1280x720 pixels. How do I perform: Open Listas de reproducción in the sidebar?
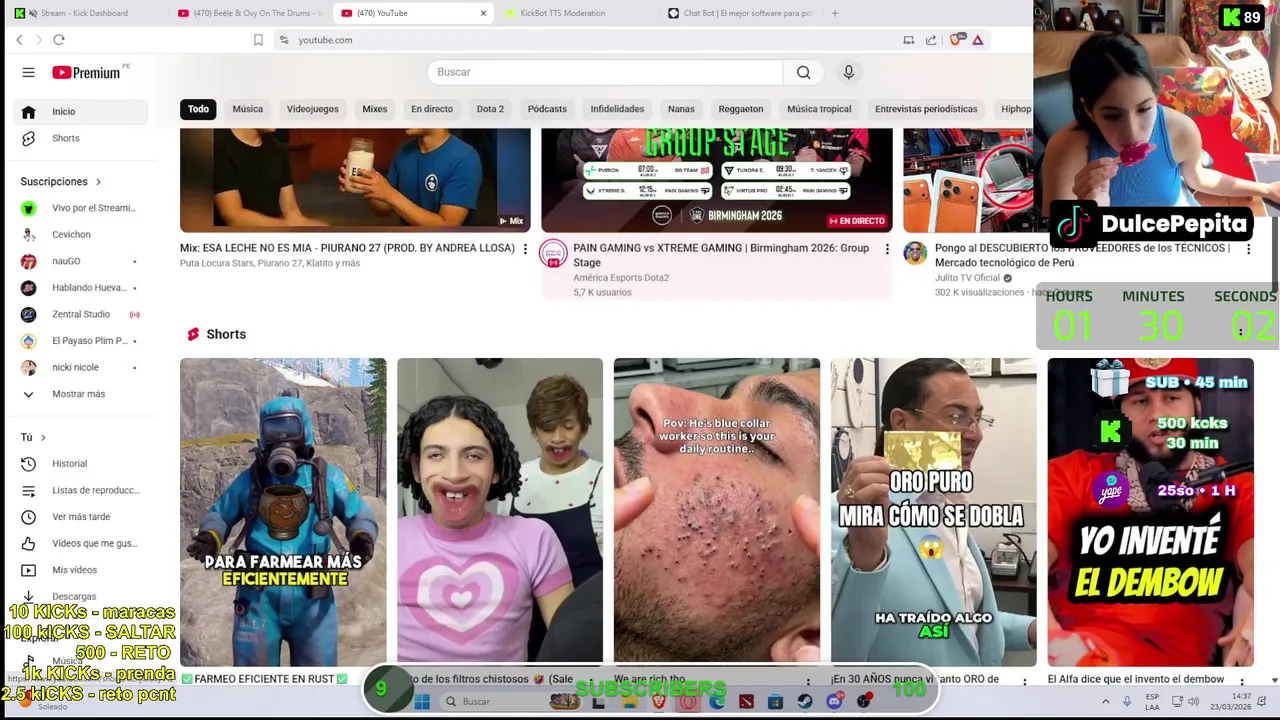[x=80, y=490]
